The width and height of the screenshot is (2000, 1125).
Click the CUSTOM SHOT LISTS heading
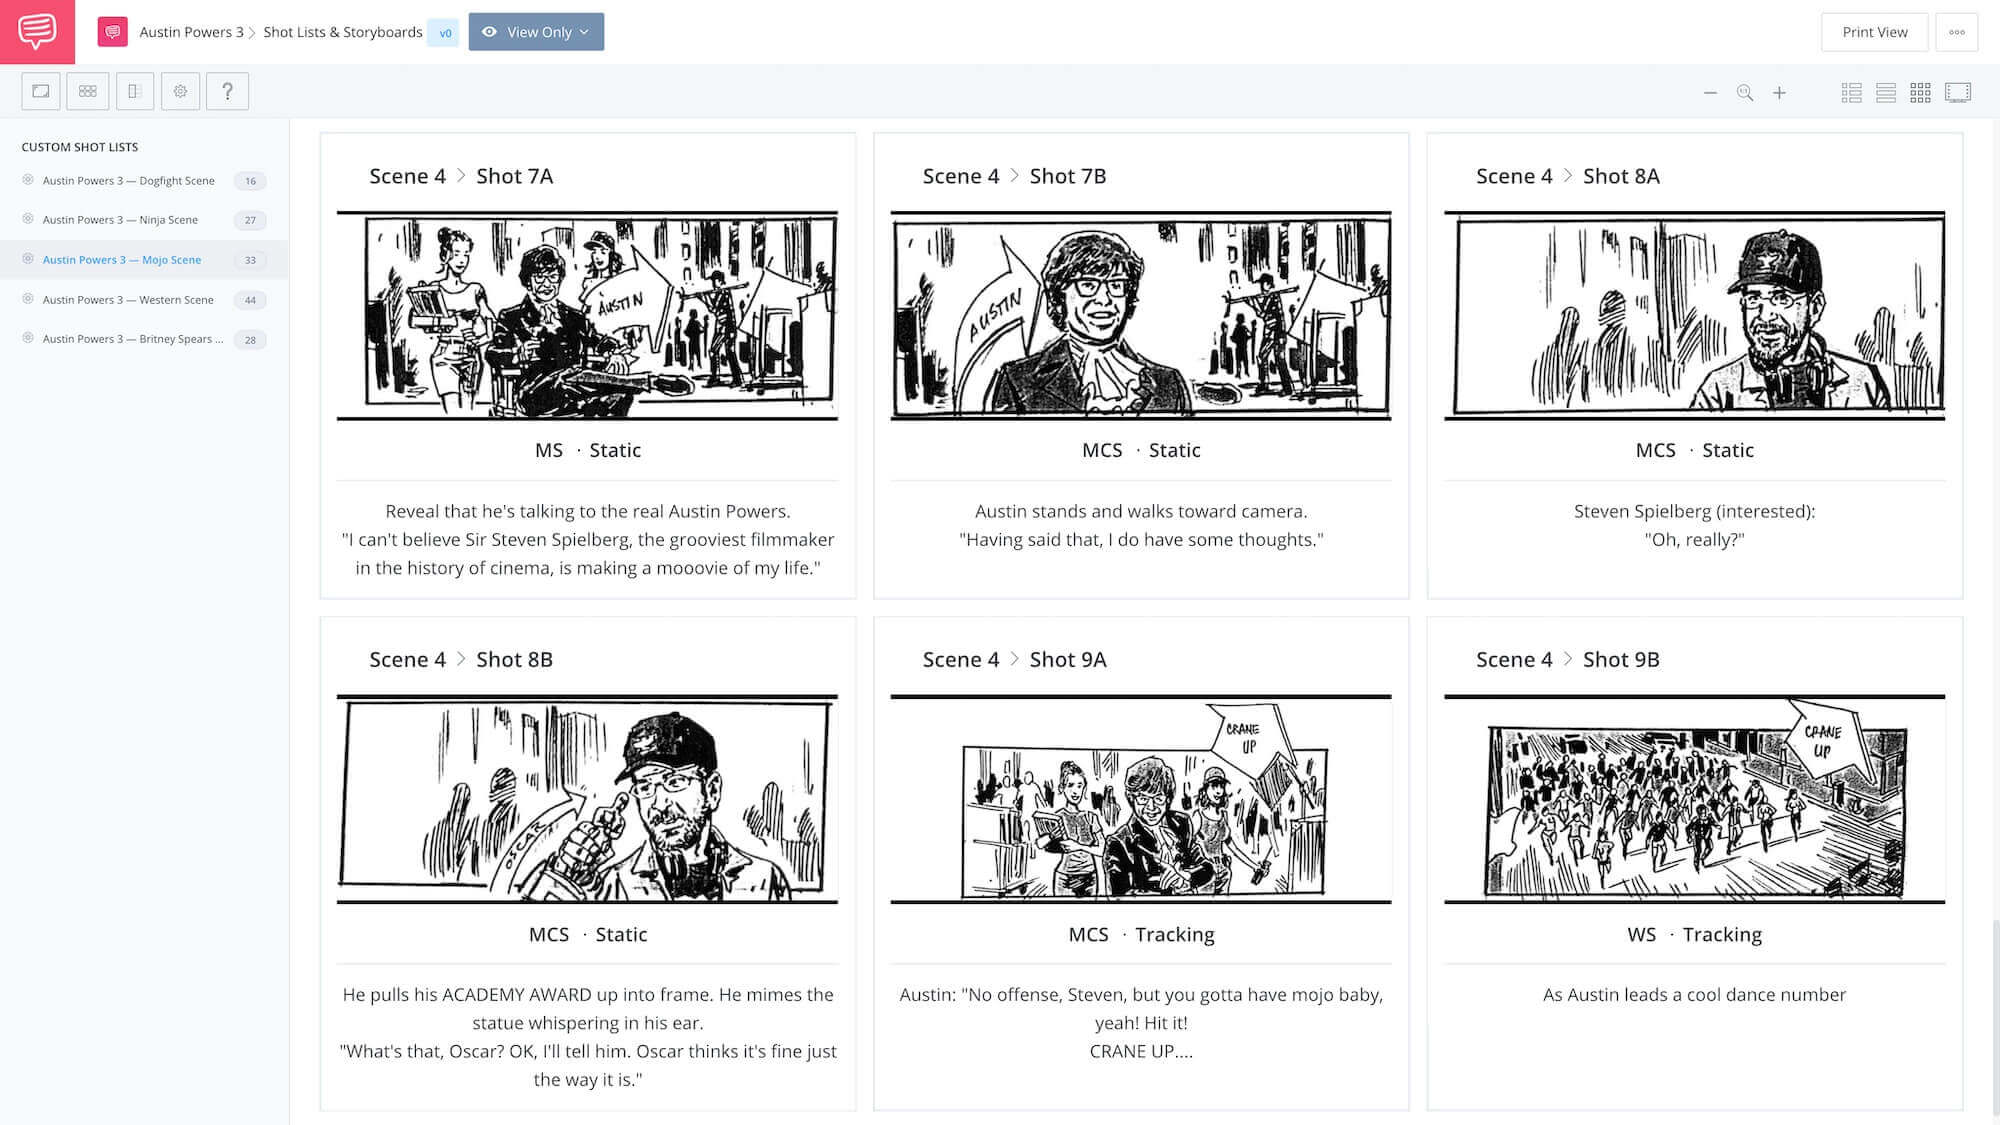(x=80, y=147)
